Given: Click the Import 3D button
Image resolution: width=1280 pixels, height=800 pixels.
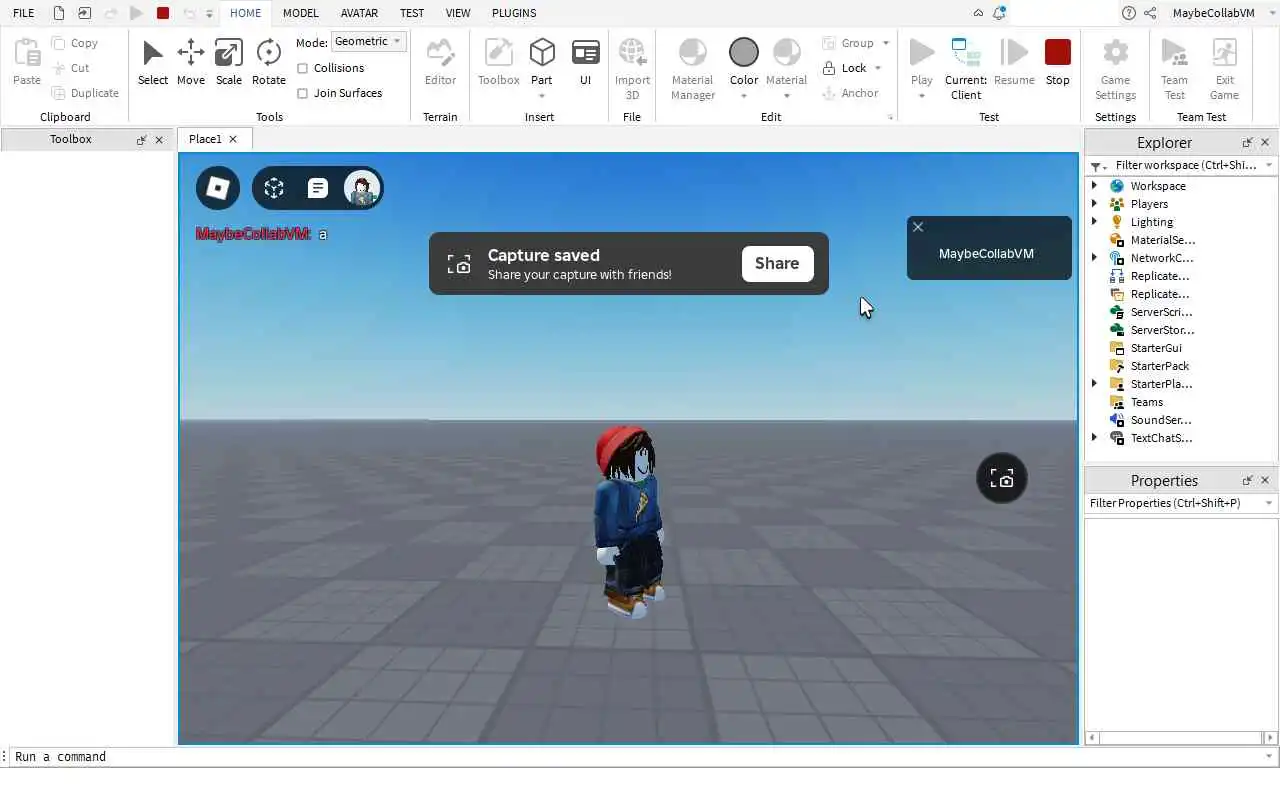Looking at the screenshot, I should (x=632, y=68).
